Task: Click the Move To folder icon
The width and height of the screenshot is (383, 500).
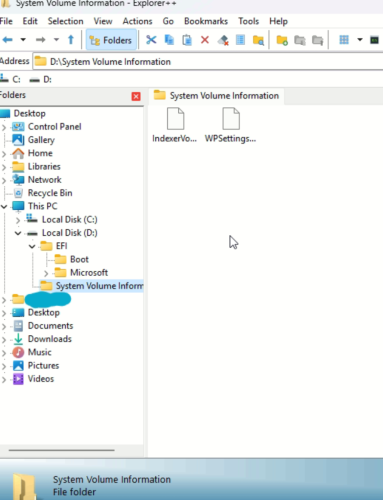Action: point(318,40)
